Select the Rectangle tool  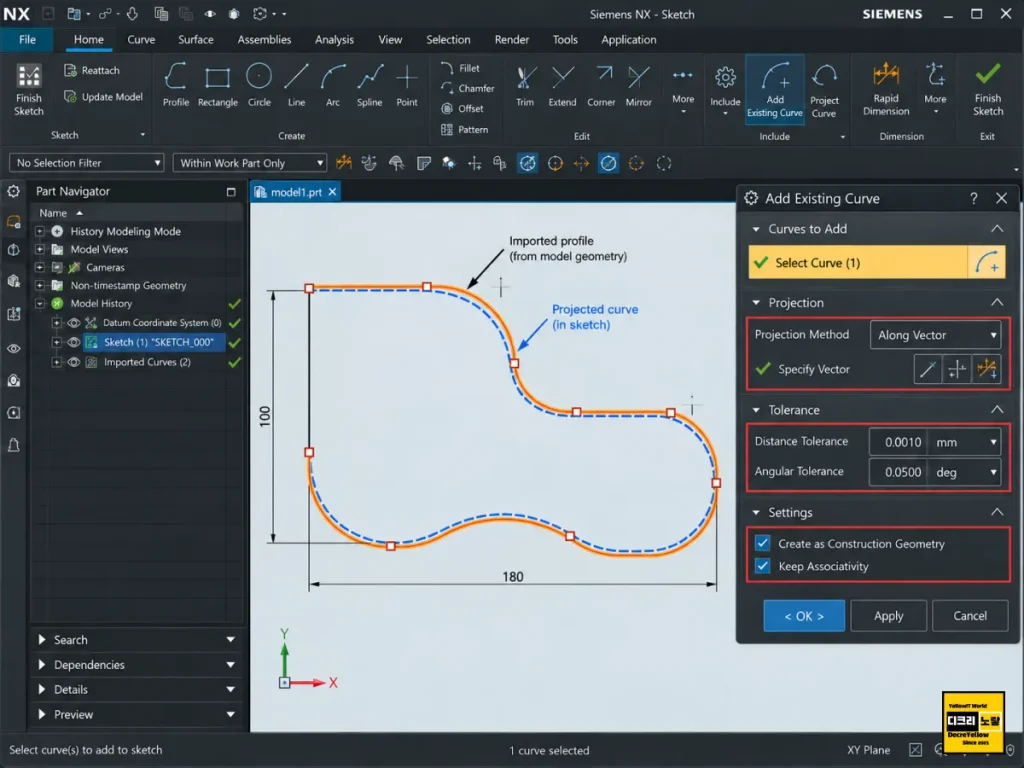point(217,85)
